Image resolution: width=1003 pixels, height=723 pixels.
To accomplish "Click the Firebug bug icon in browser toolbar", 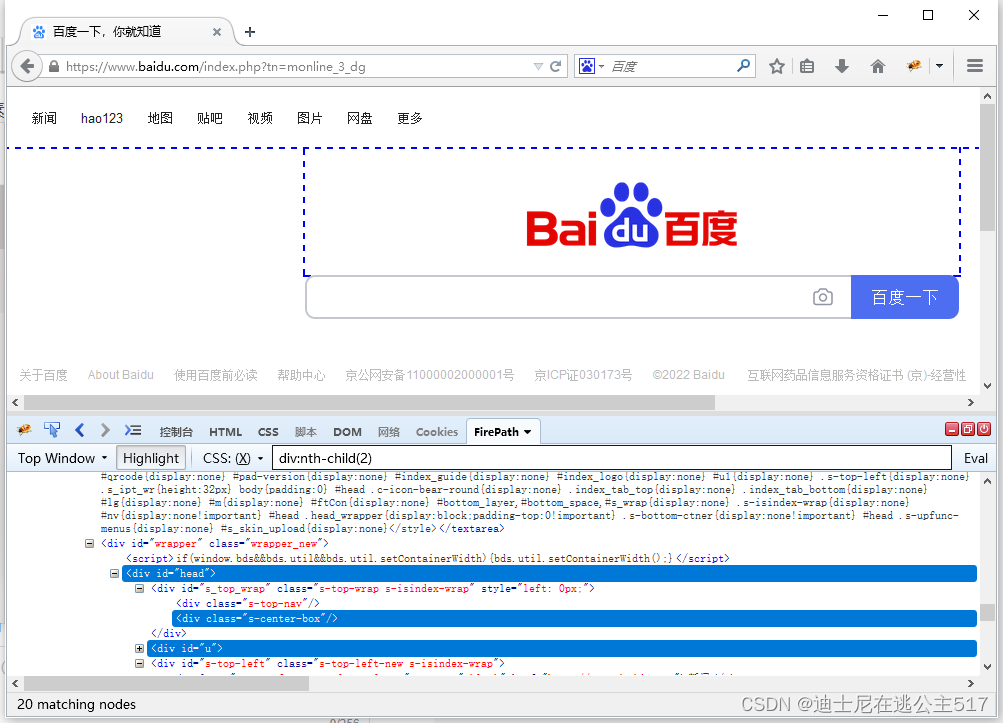I will point(913,66).
